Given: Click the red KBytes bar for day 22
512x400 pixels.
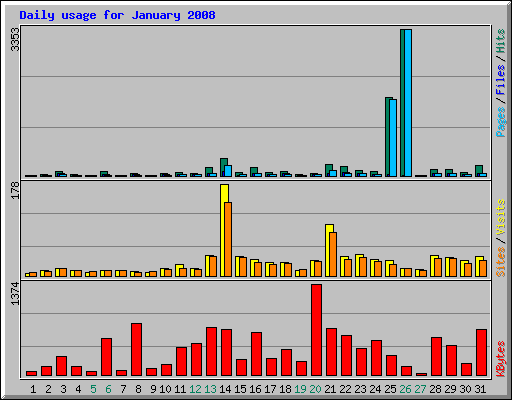Looking at the screenshot, I should pos(346,355).
